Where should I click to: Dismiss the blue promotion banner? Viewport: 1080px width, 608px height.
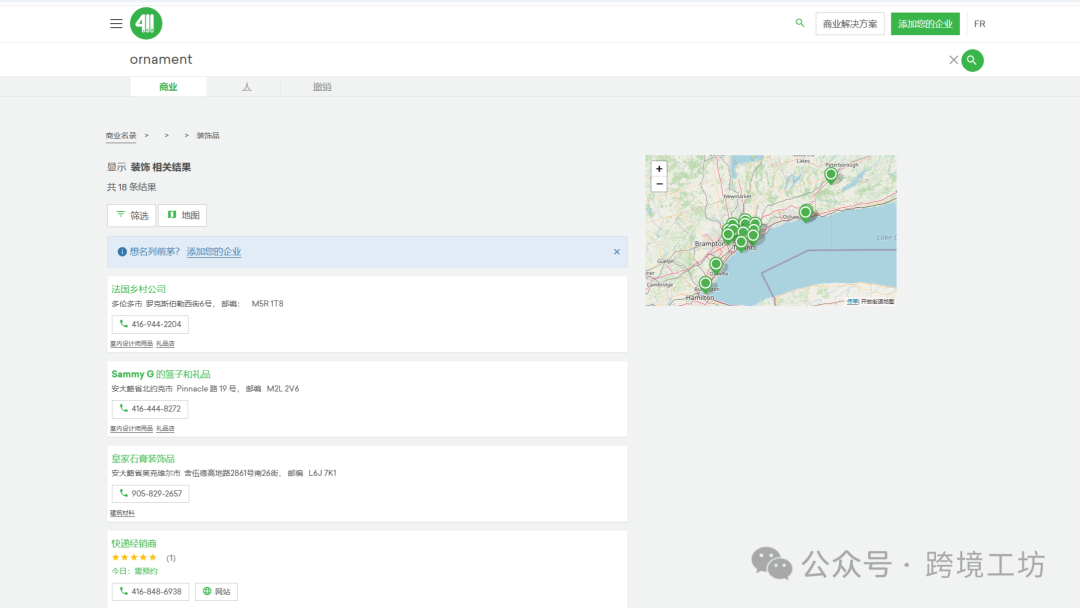pos(617,252)
